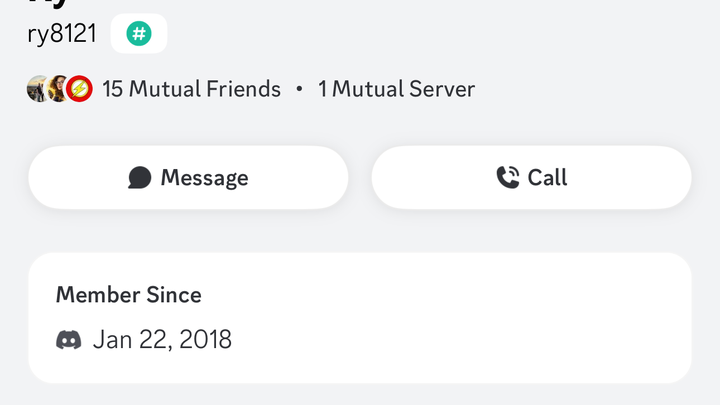
Task: Click the Jan 22, 2018 join date
Action: point(162,340)
